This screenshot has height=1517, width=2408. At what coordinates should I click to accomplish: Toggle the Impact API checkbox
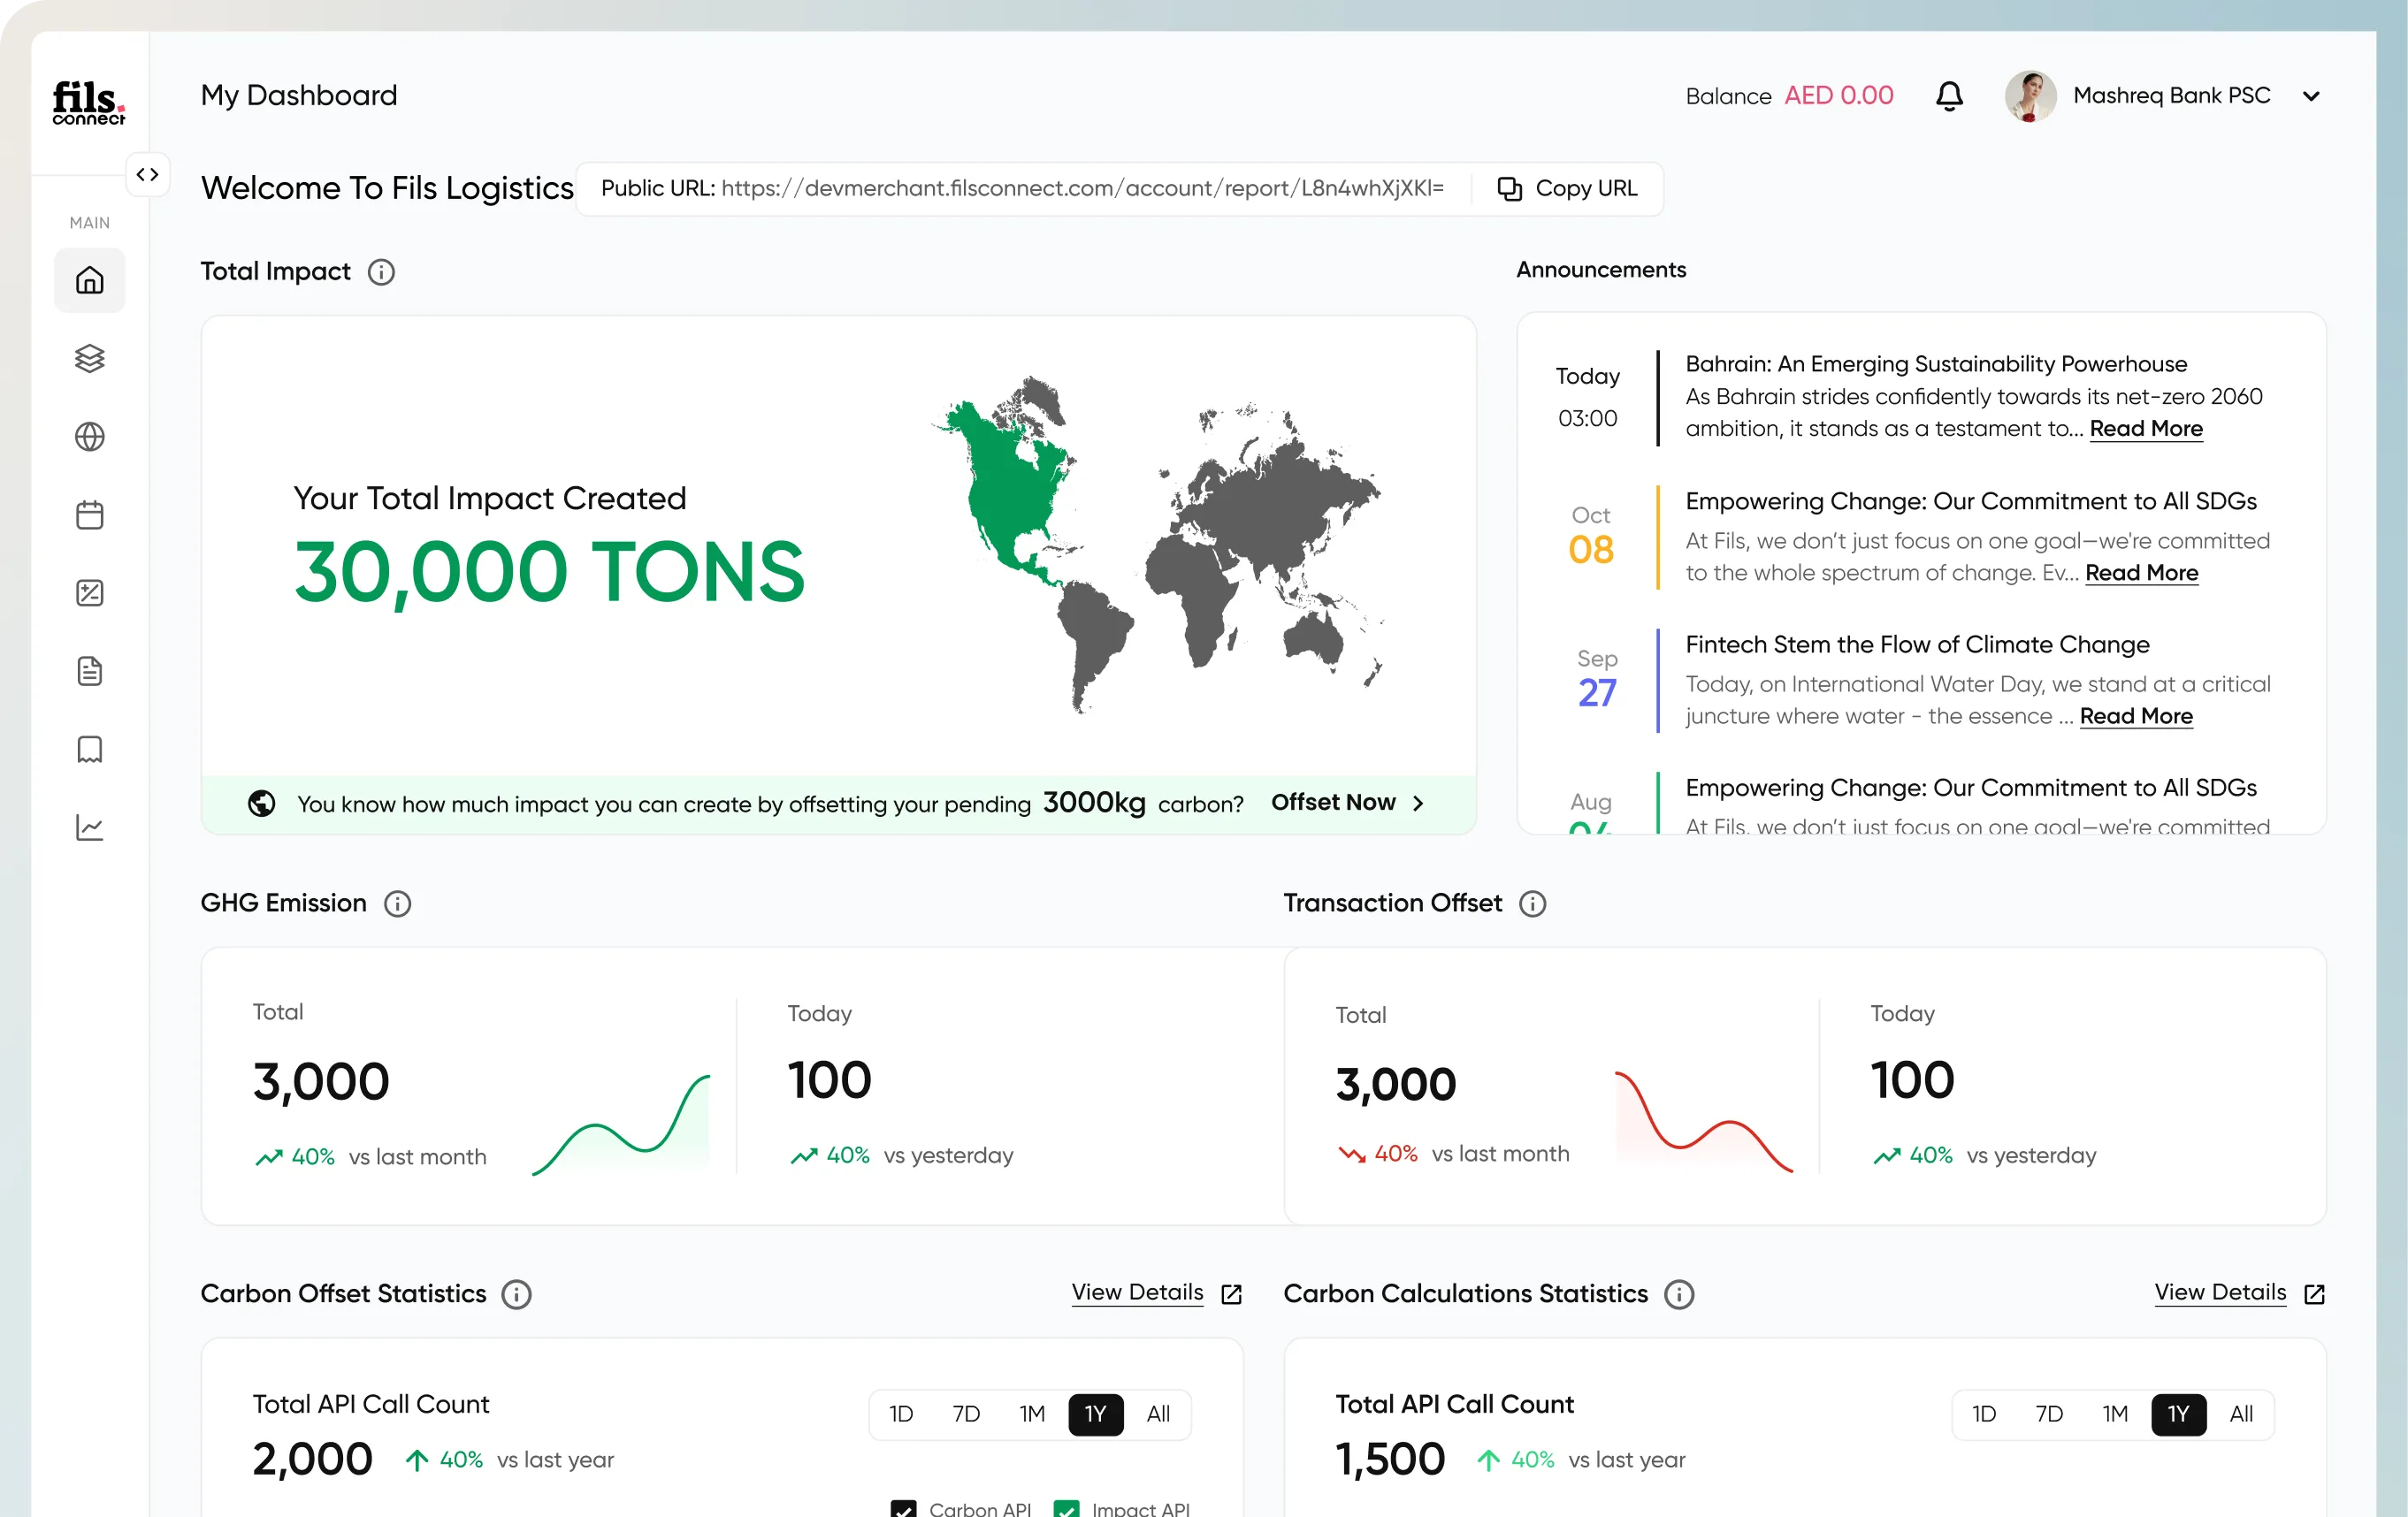(x=1066, y=1509)
